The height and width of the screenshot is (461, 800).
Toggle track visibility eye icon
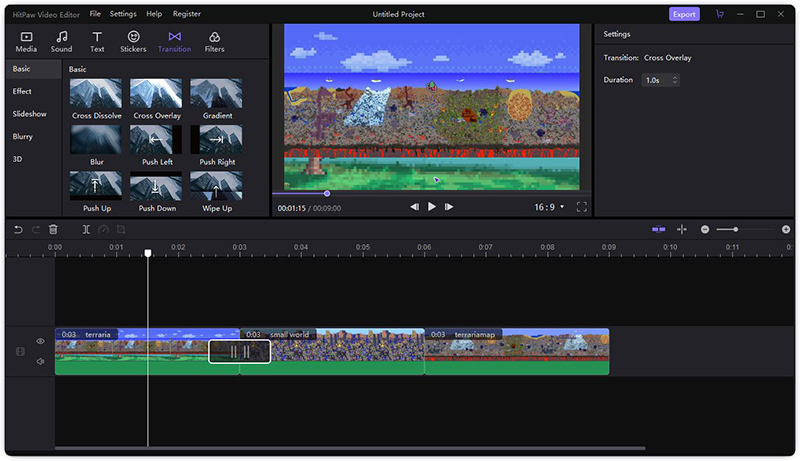[x=40, y=341]
